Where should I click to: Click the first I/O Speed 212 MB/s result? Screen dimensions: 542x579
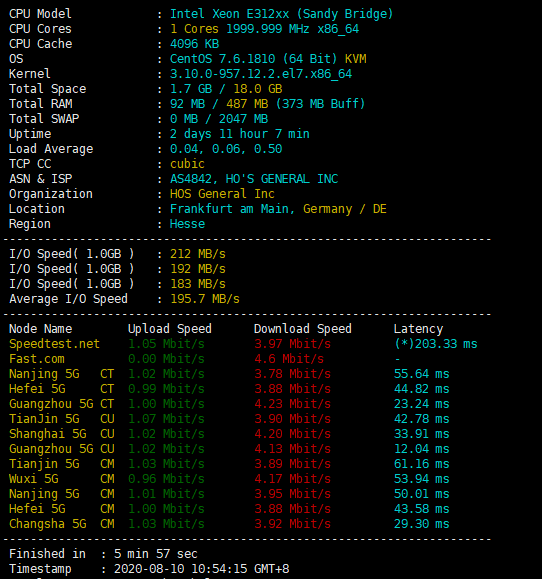(x=198, y=254)
